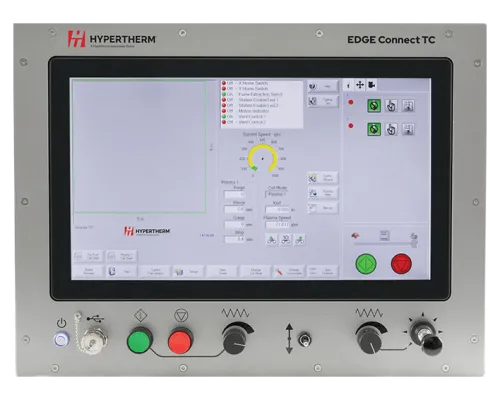This screenshot has height=400, width=500.
Task: Open the camera tab in right panel
Action: pyautogui.click(x=372, y=85)
